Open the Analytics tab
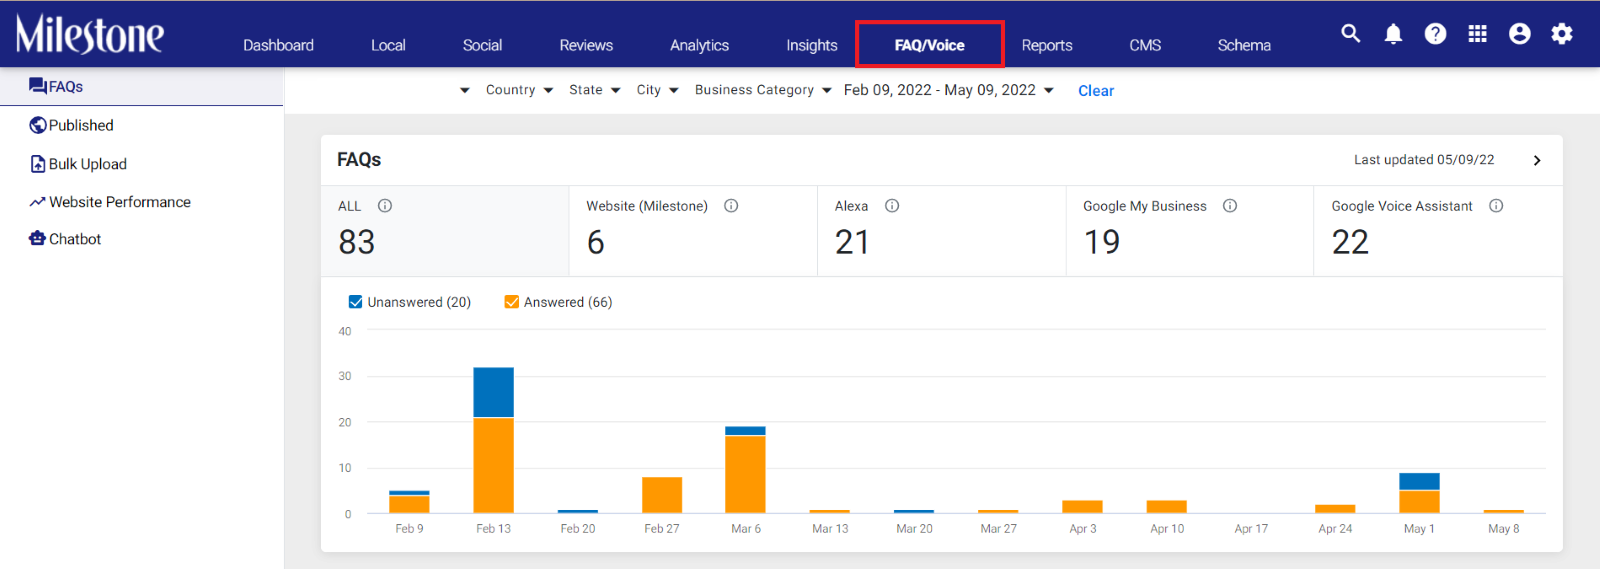The height and width of the screenshot is (569, 1600). (x=699, y=45)
